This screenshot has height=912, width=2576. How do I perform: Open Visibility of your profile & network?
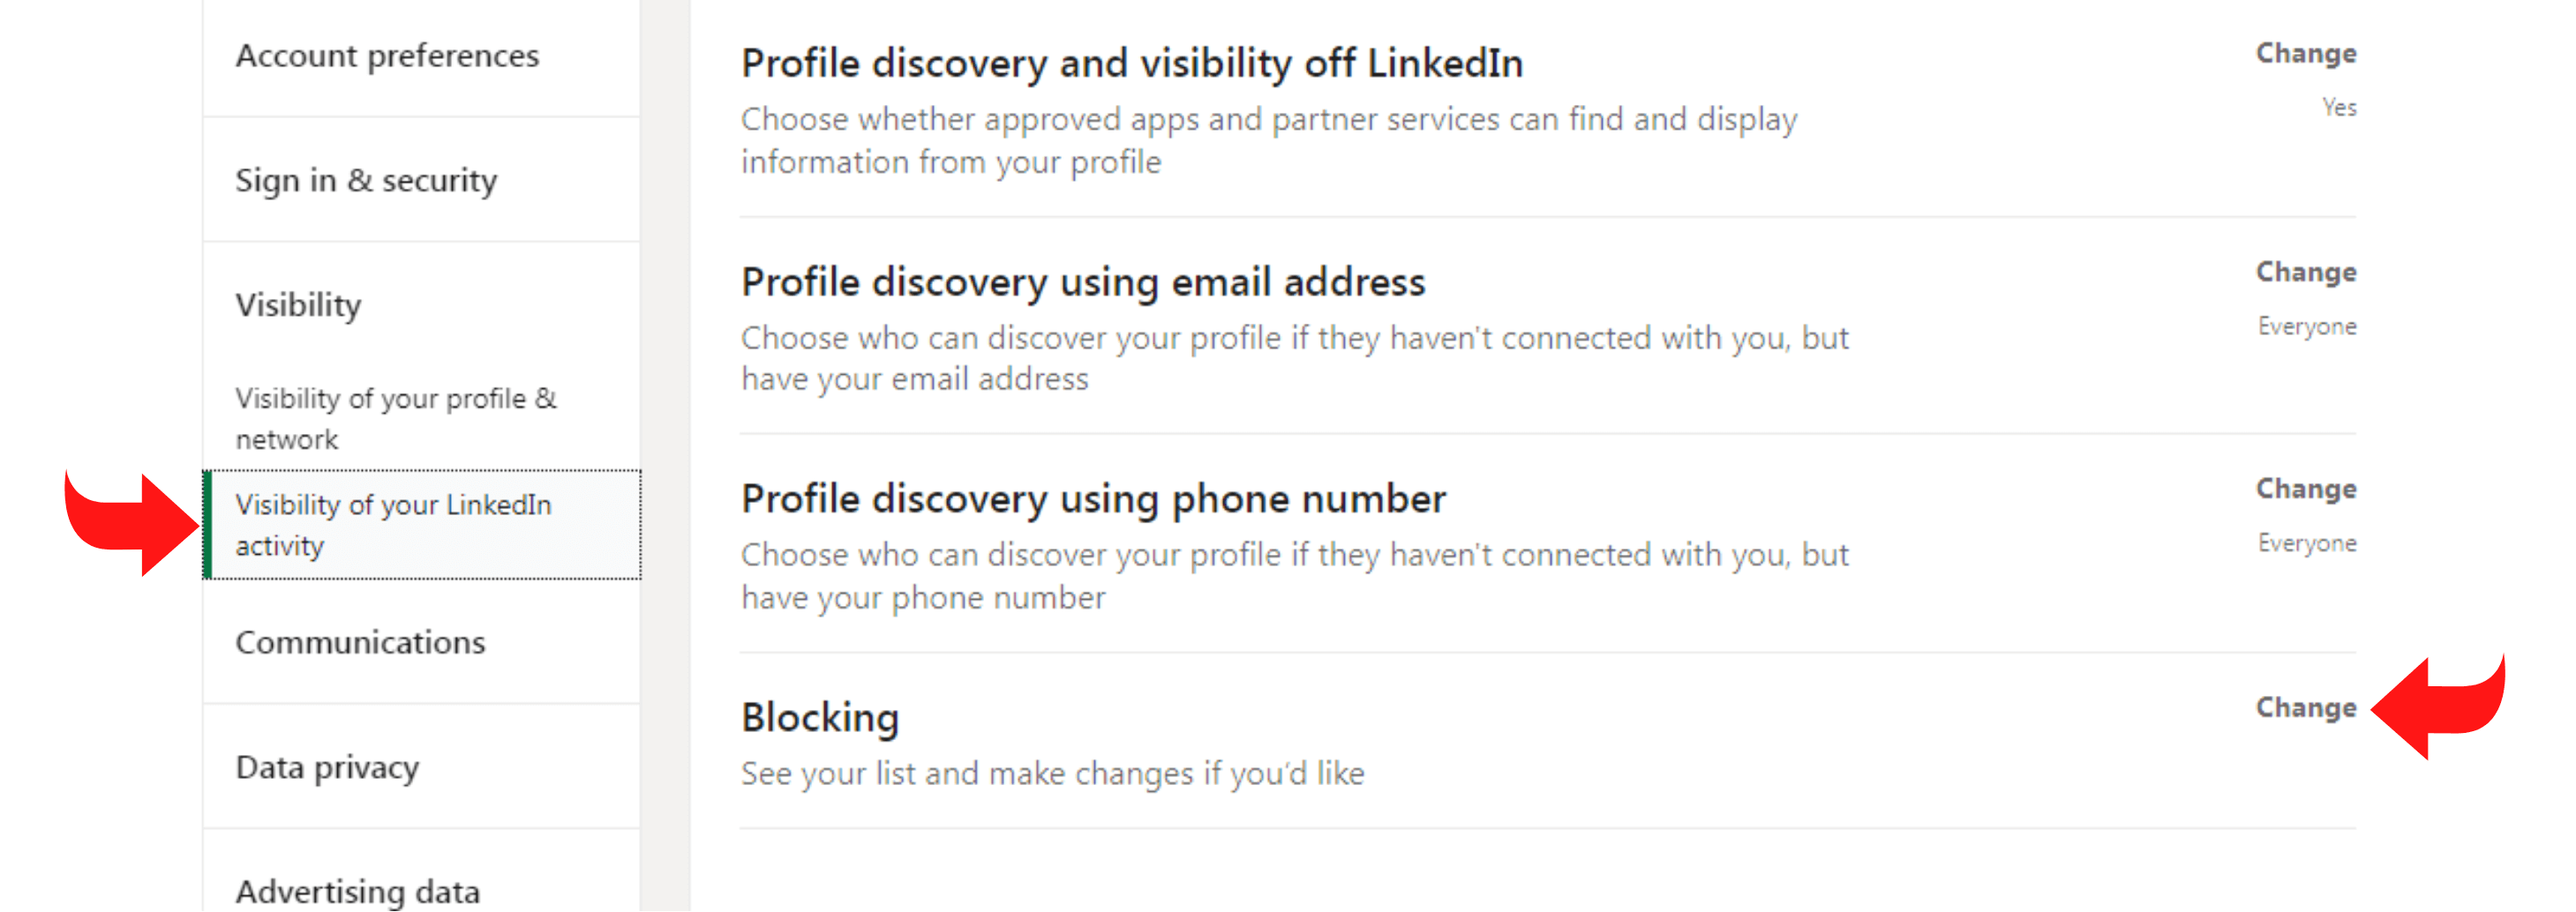point(395,418)
